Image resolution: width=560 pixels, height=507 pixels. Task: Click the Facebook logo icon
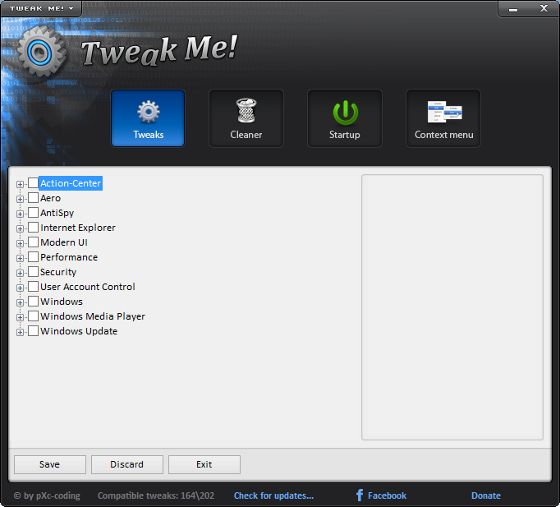[x=360, y=495]
